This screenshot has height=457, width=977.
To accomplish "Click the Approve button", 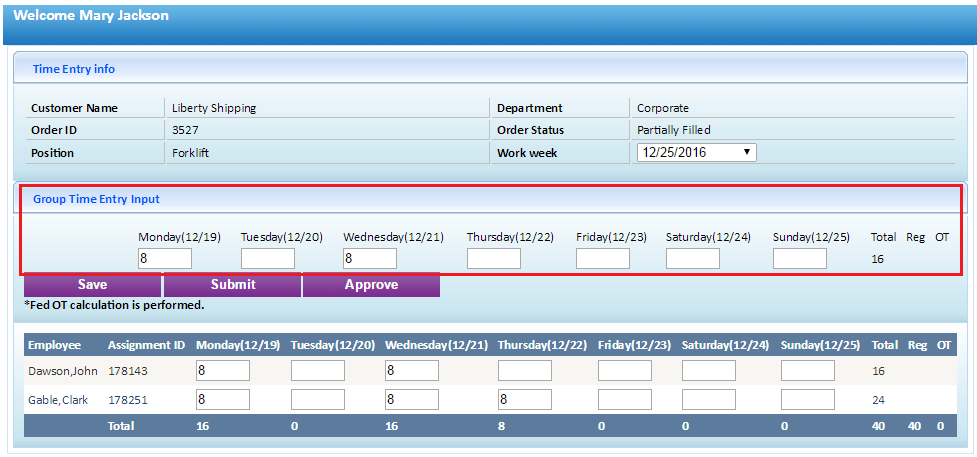I will pyautogui.click(x=371, y=285).
